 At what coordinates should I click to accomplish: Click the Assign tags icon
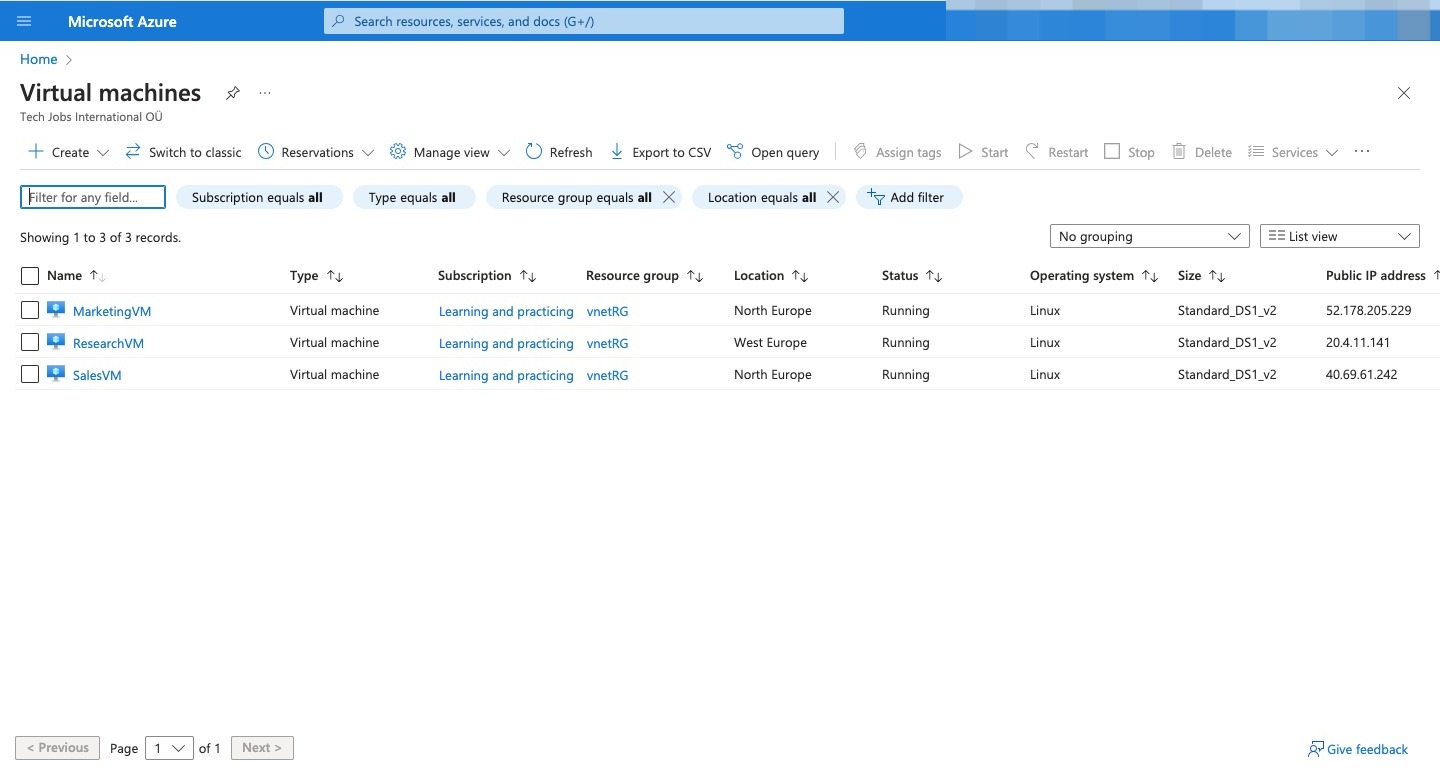pos(860,152)
